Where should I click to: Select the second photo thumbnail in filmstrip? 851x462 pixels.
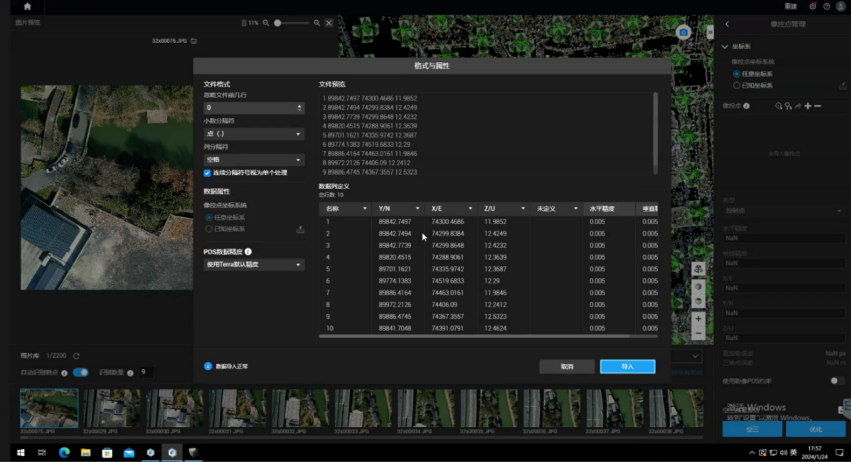[112, 408]
